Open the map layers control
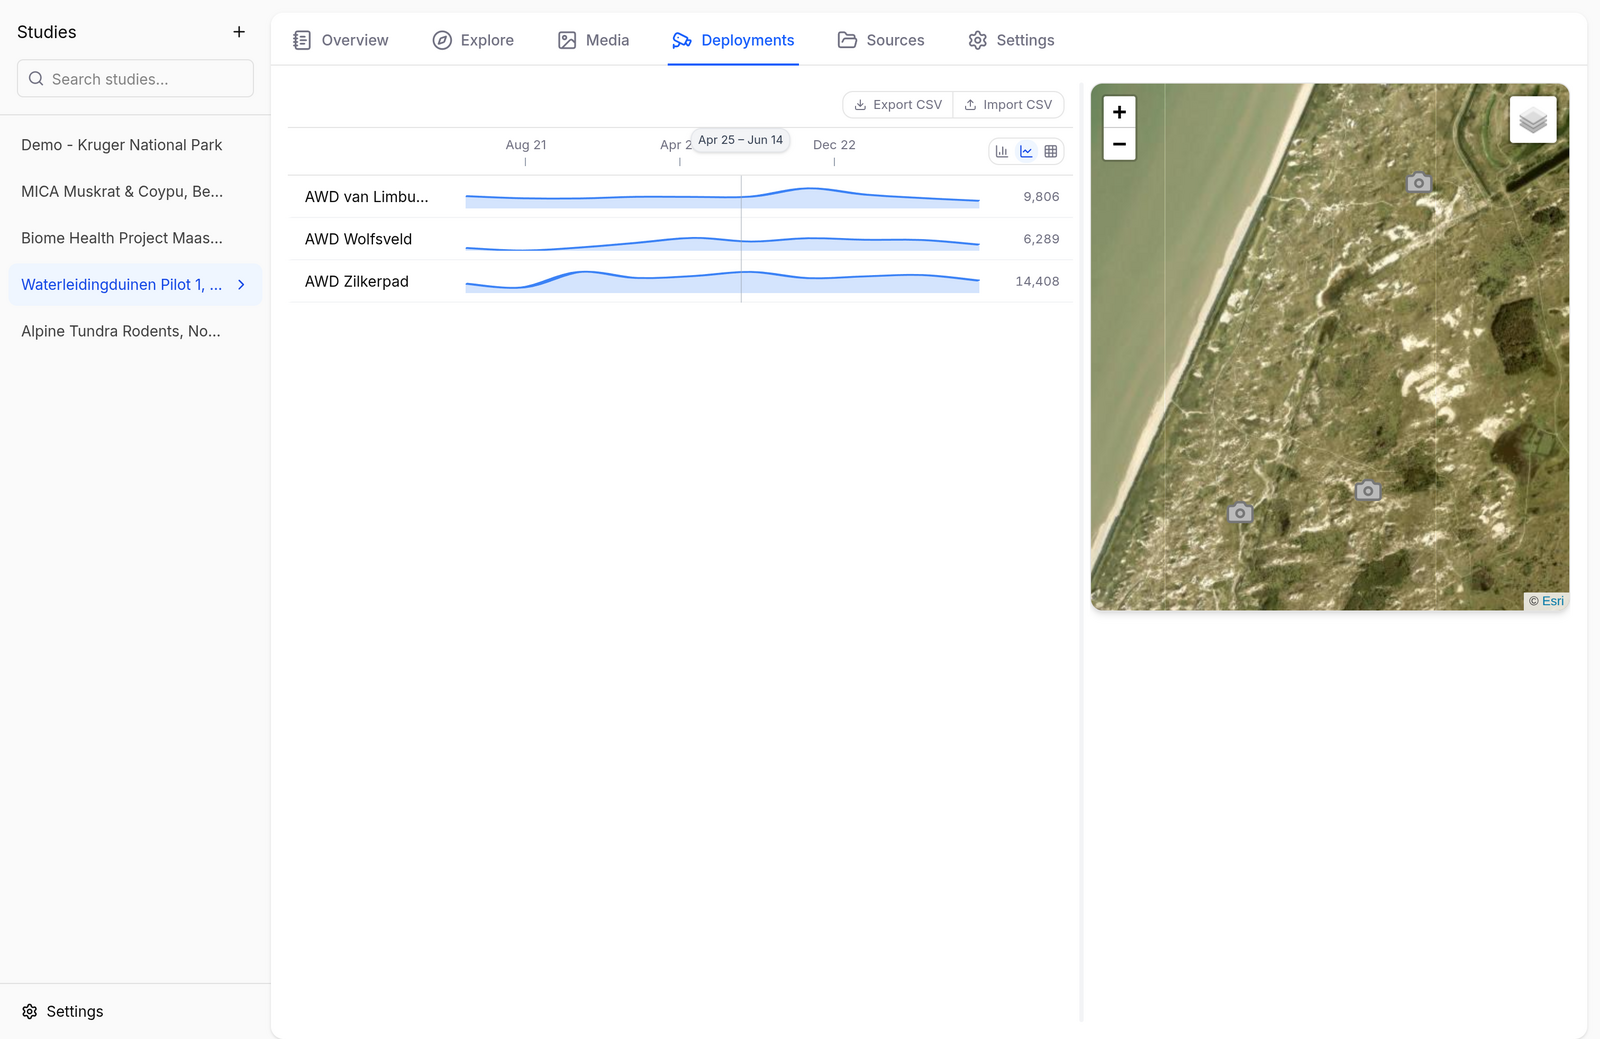The width and height of the screenshot is (1600, 1039). pyautogui.click(x=1533, y=120)
